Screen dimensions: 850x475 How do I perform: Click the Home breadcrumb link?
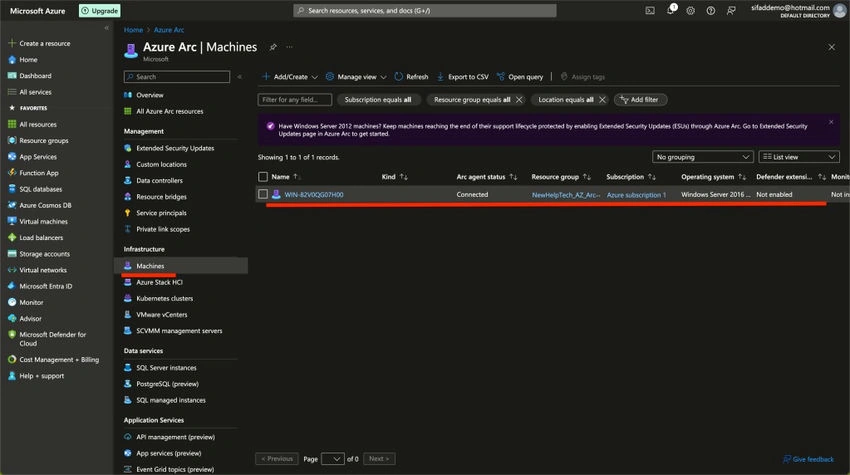pyautogui.click(x=133, y=30)
